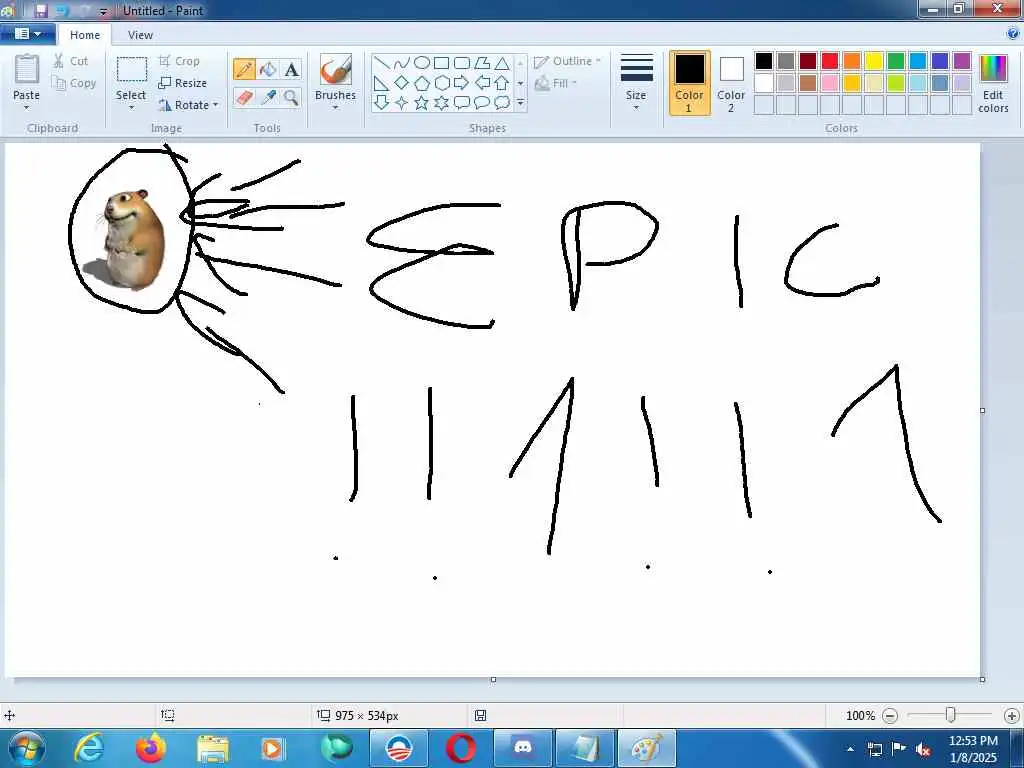Choose the Triangle shape
The image size is (1024, 768).
click(502, 63)
